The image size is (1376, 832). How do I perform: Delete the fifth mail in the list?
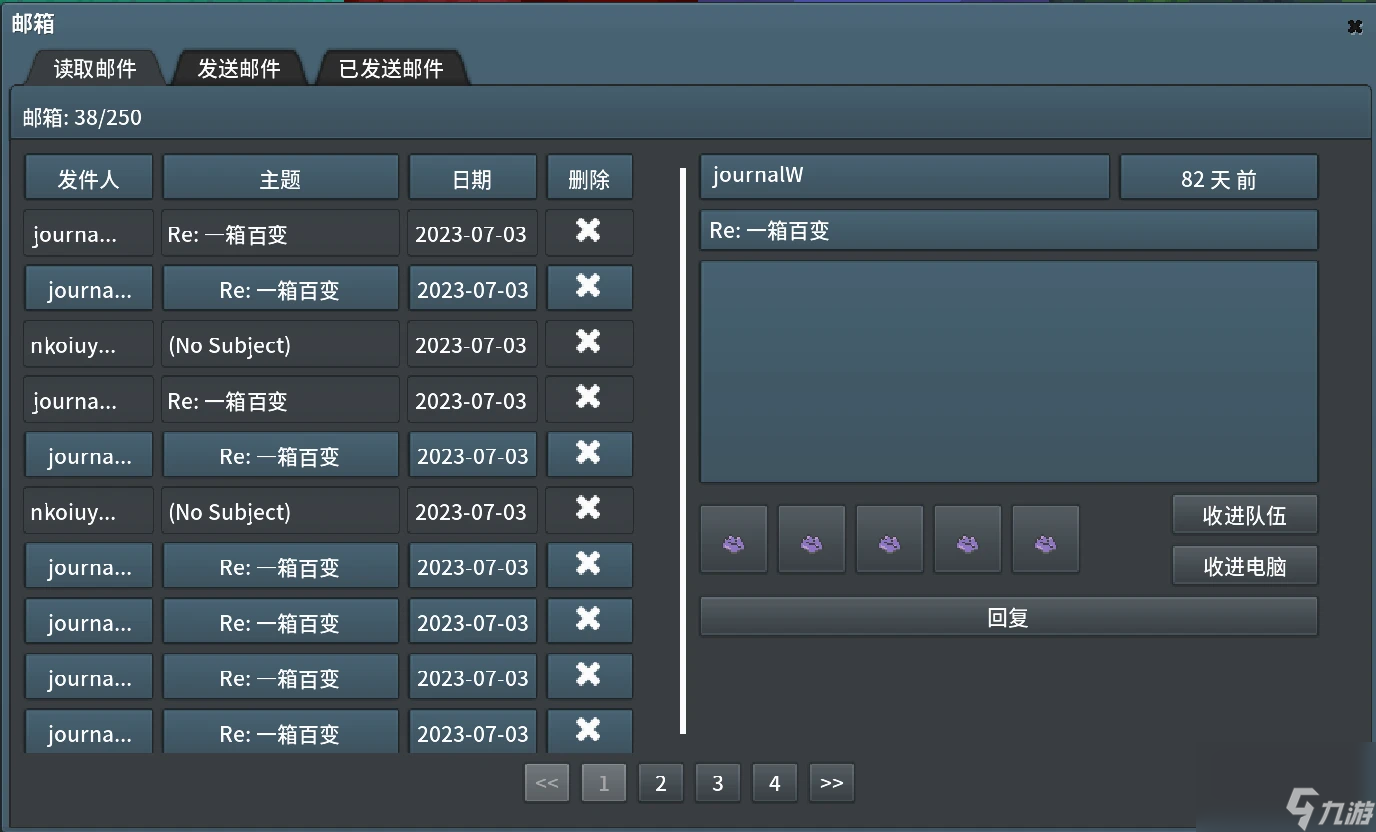click(589, 454)
